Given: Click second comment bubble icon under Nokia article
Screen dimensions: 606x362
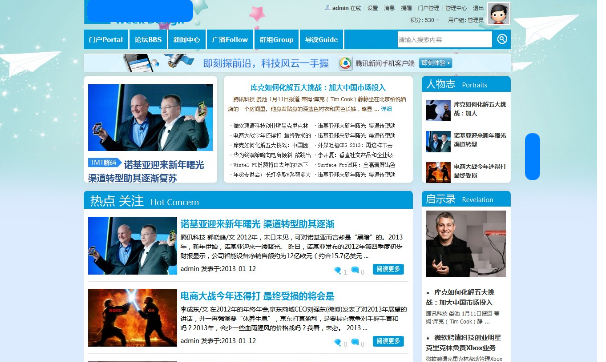Looking at the screenshot, I should coord(355,270).
